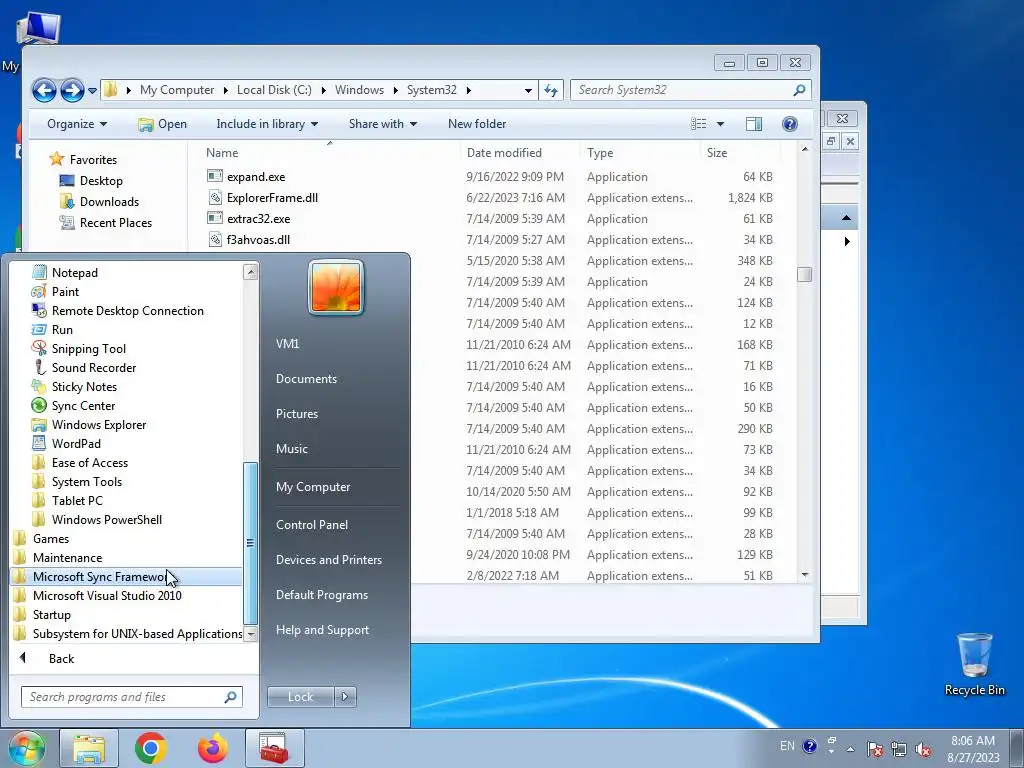Open Notepad from the Start menu

(x=74, y=272)
